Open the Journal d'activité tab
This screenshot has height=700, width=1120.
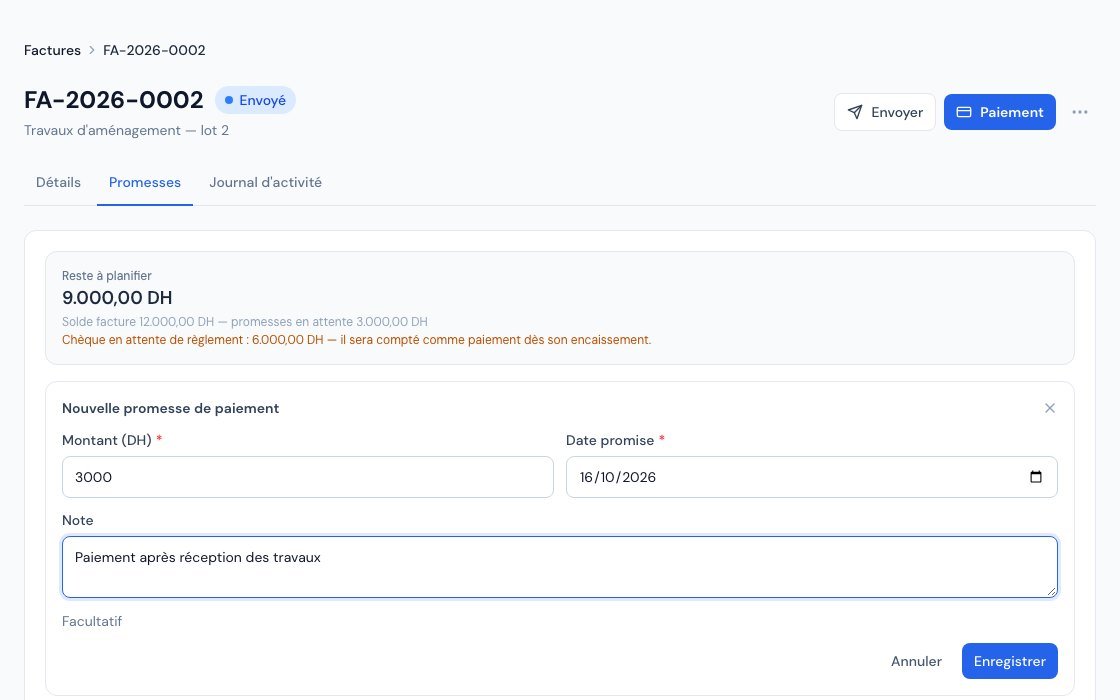(265, 182)
